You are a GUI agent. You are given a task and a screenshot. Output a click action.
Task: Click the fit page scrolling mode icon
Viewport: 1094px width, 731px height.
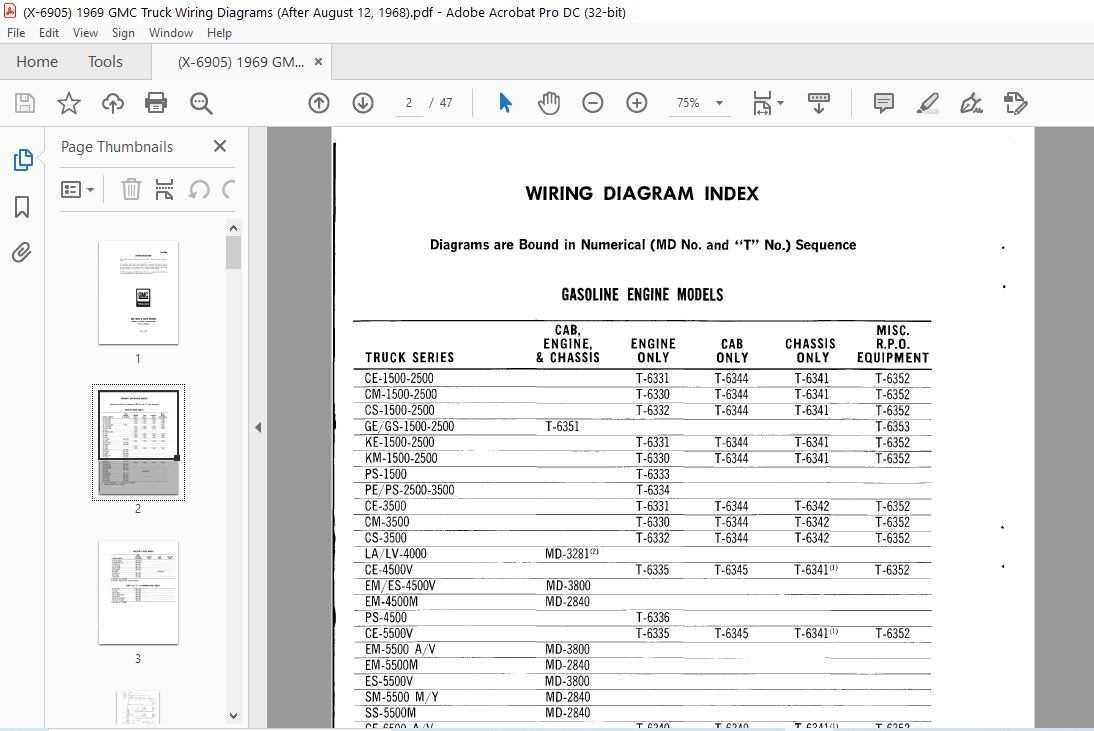(x=762, y=103)
